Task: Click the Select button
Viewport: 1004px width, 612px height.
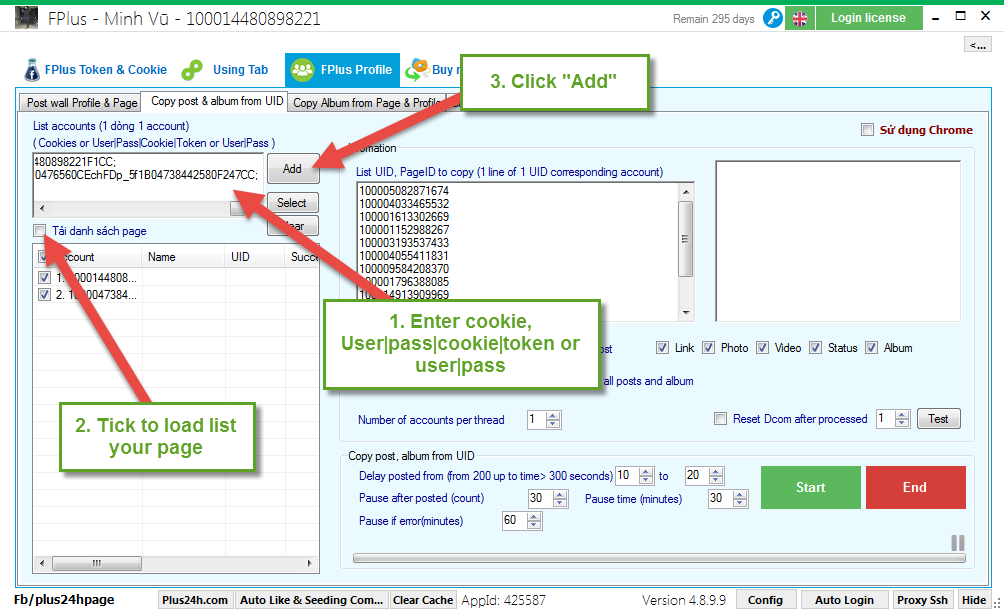Action: 293,203
